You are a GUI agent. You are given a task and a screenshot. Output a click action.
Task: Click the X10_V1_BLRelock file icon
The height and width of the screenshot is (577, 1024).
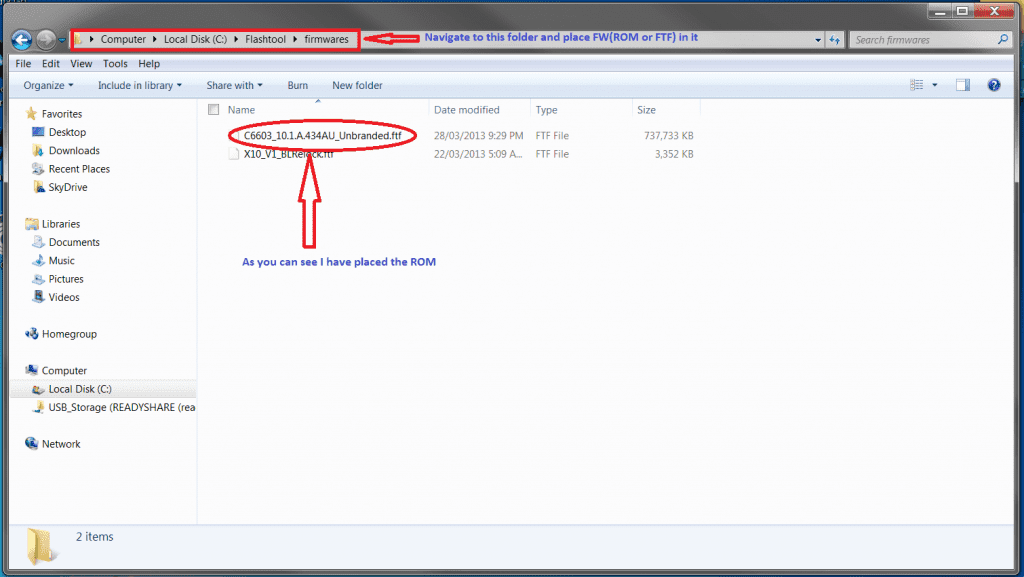pos(234,154)
